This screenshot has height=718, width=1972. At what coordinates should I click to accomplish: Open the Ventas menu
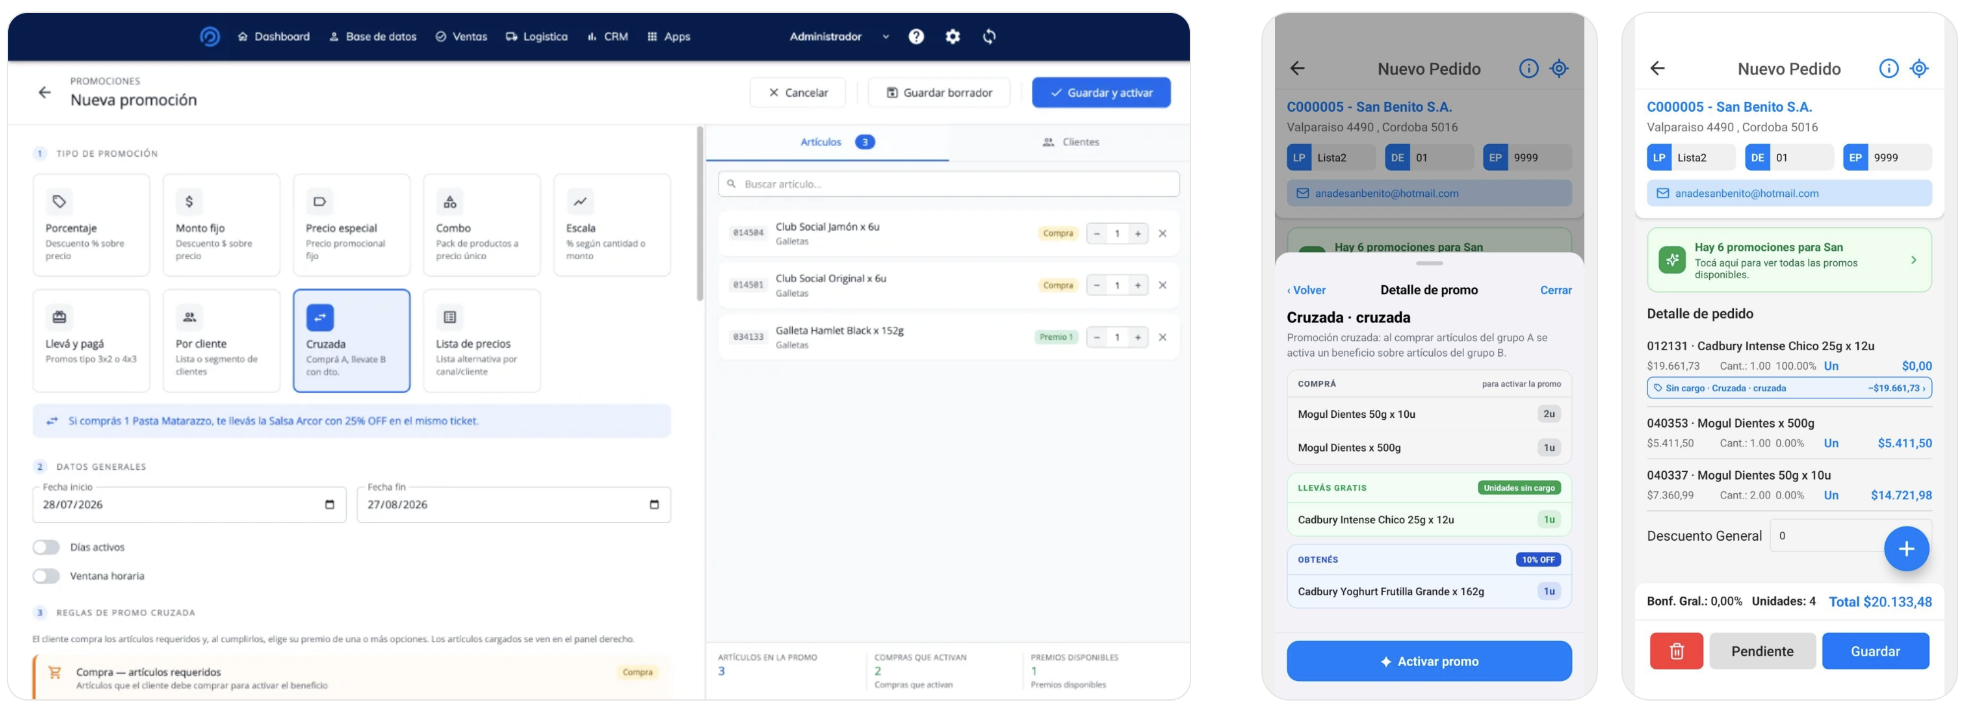coord(461,37)
